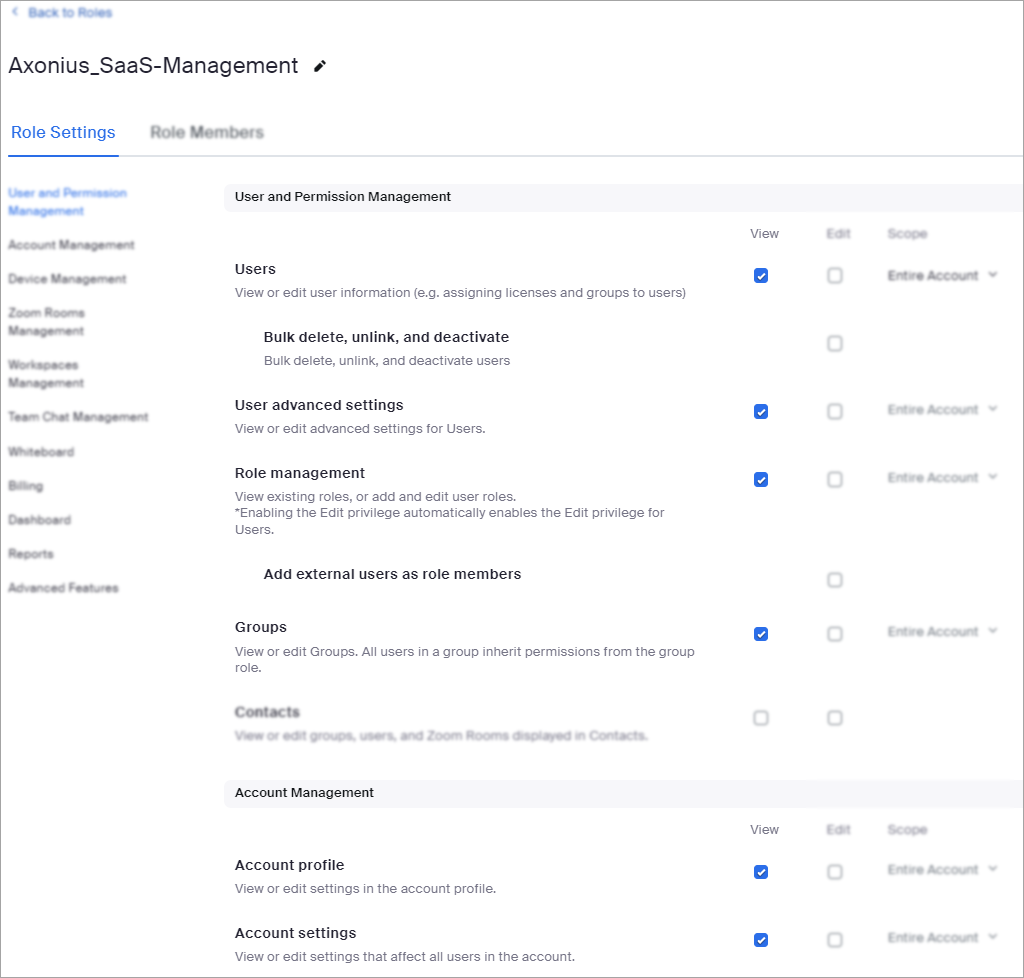Go to Reports in sidebar
Viewport: 1024px width, 978px height.
pos(31,554)
